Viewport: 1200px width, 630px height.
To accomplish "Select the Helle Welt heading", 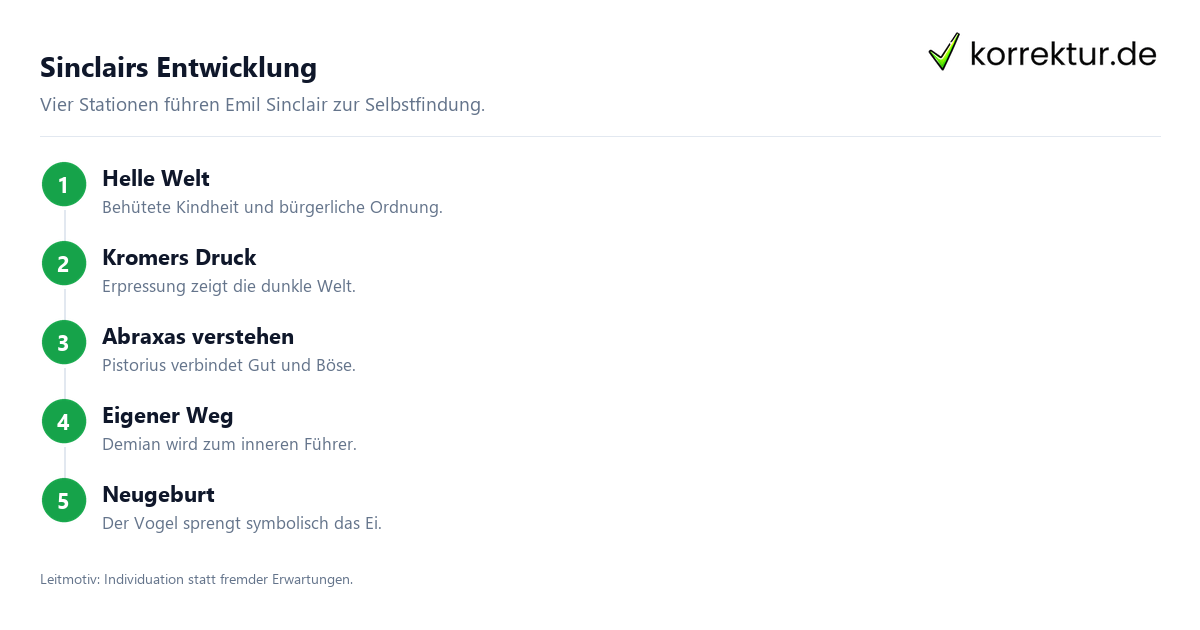I will tap(156, 179).
